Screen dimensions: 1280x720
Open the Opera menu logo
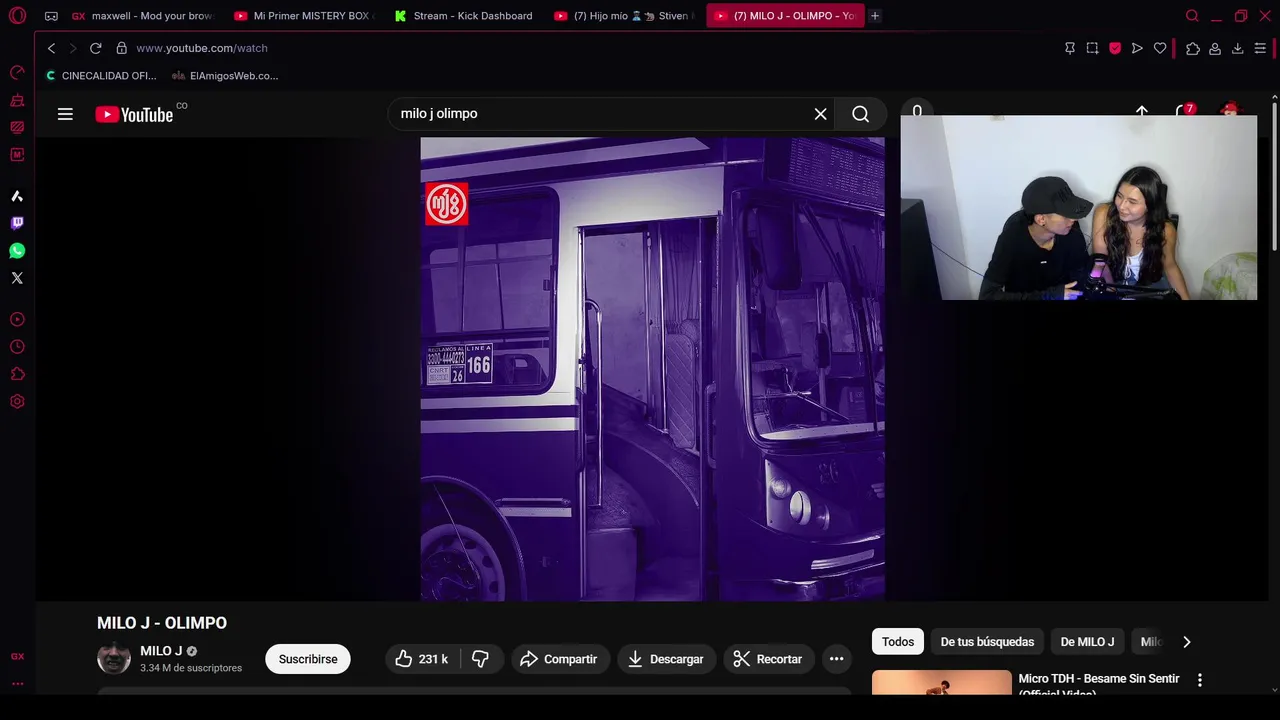(x=17, y=16)
